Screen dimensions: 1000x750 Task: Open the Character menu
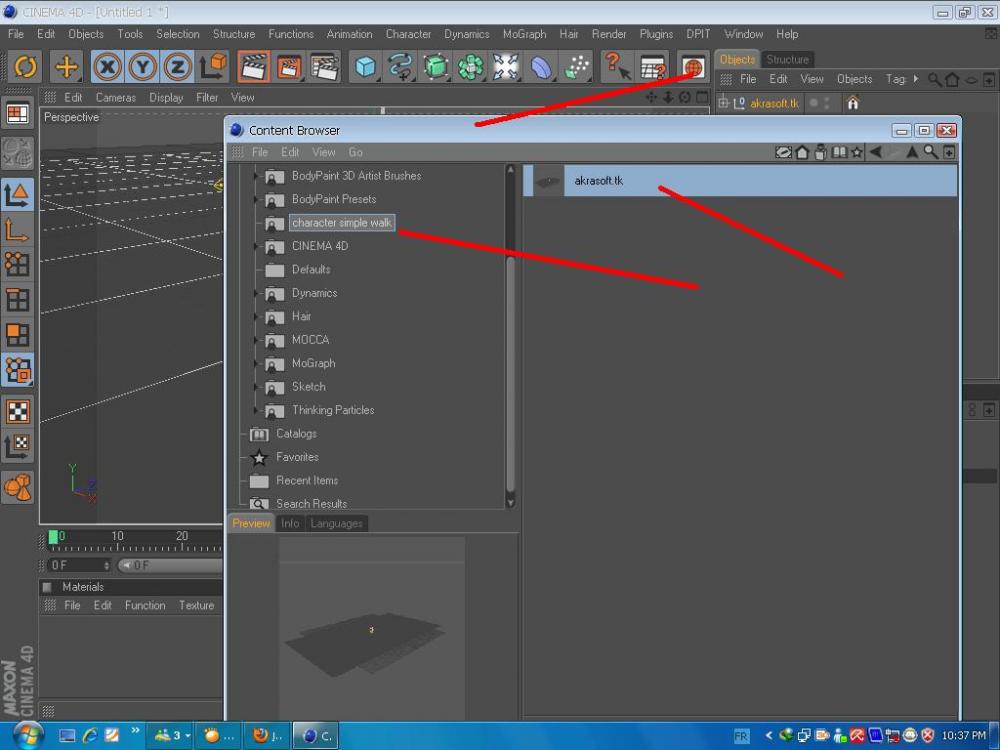tap(408, 34)
